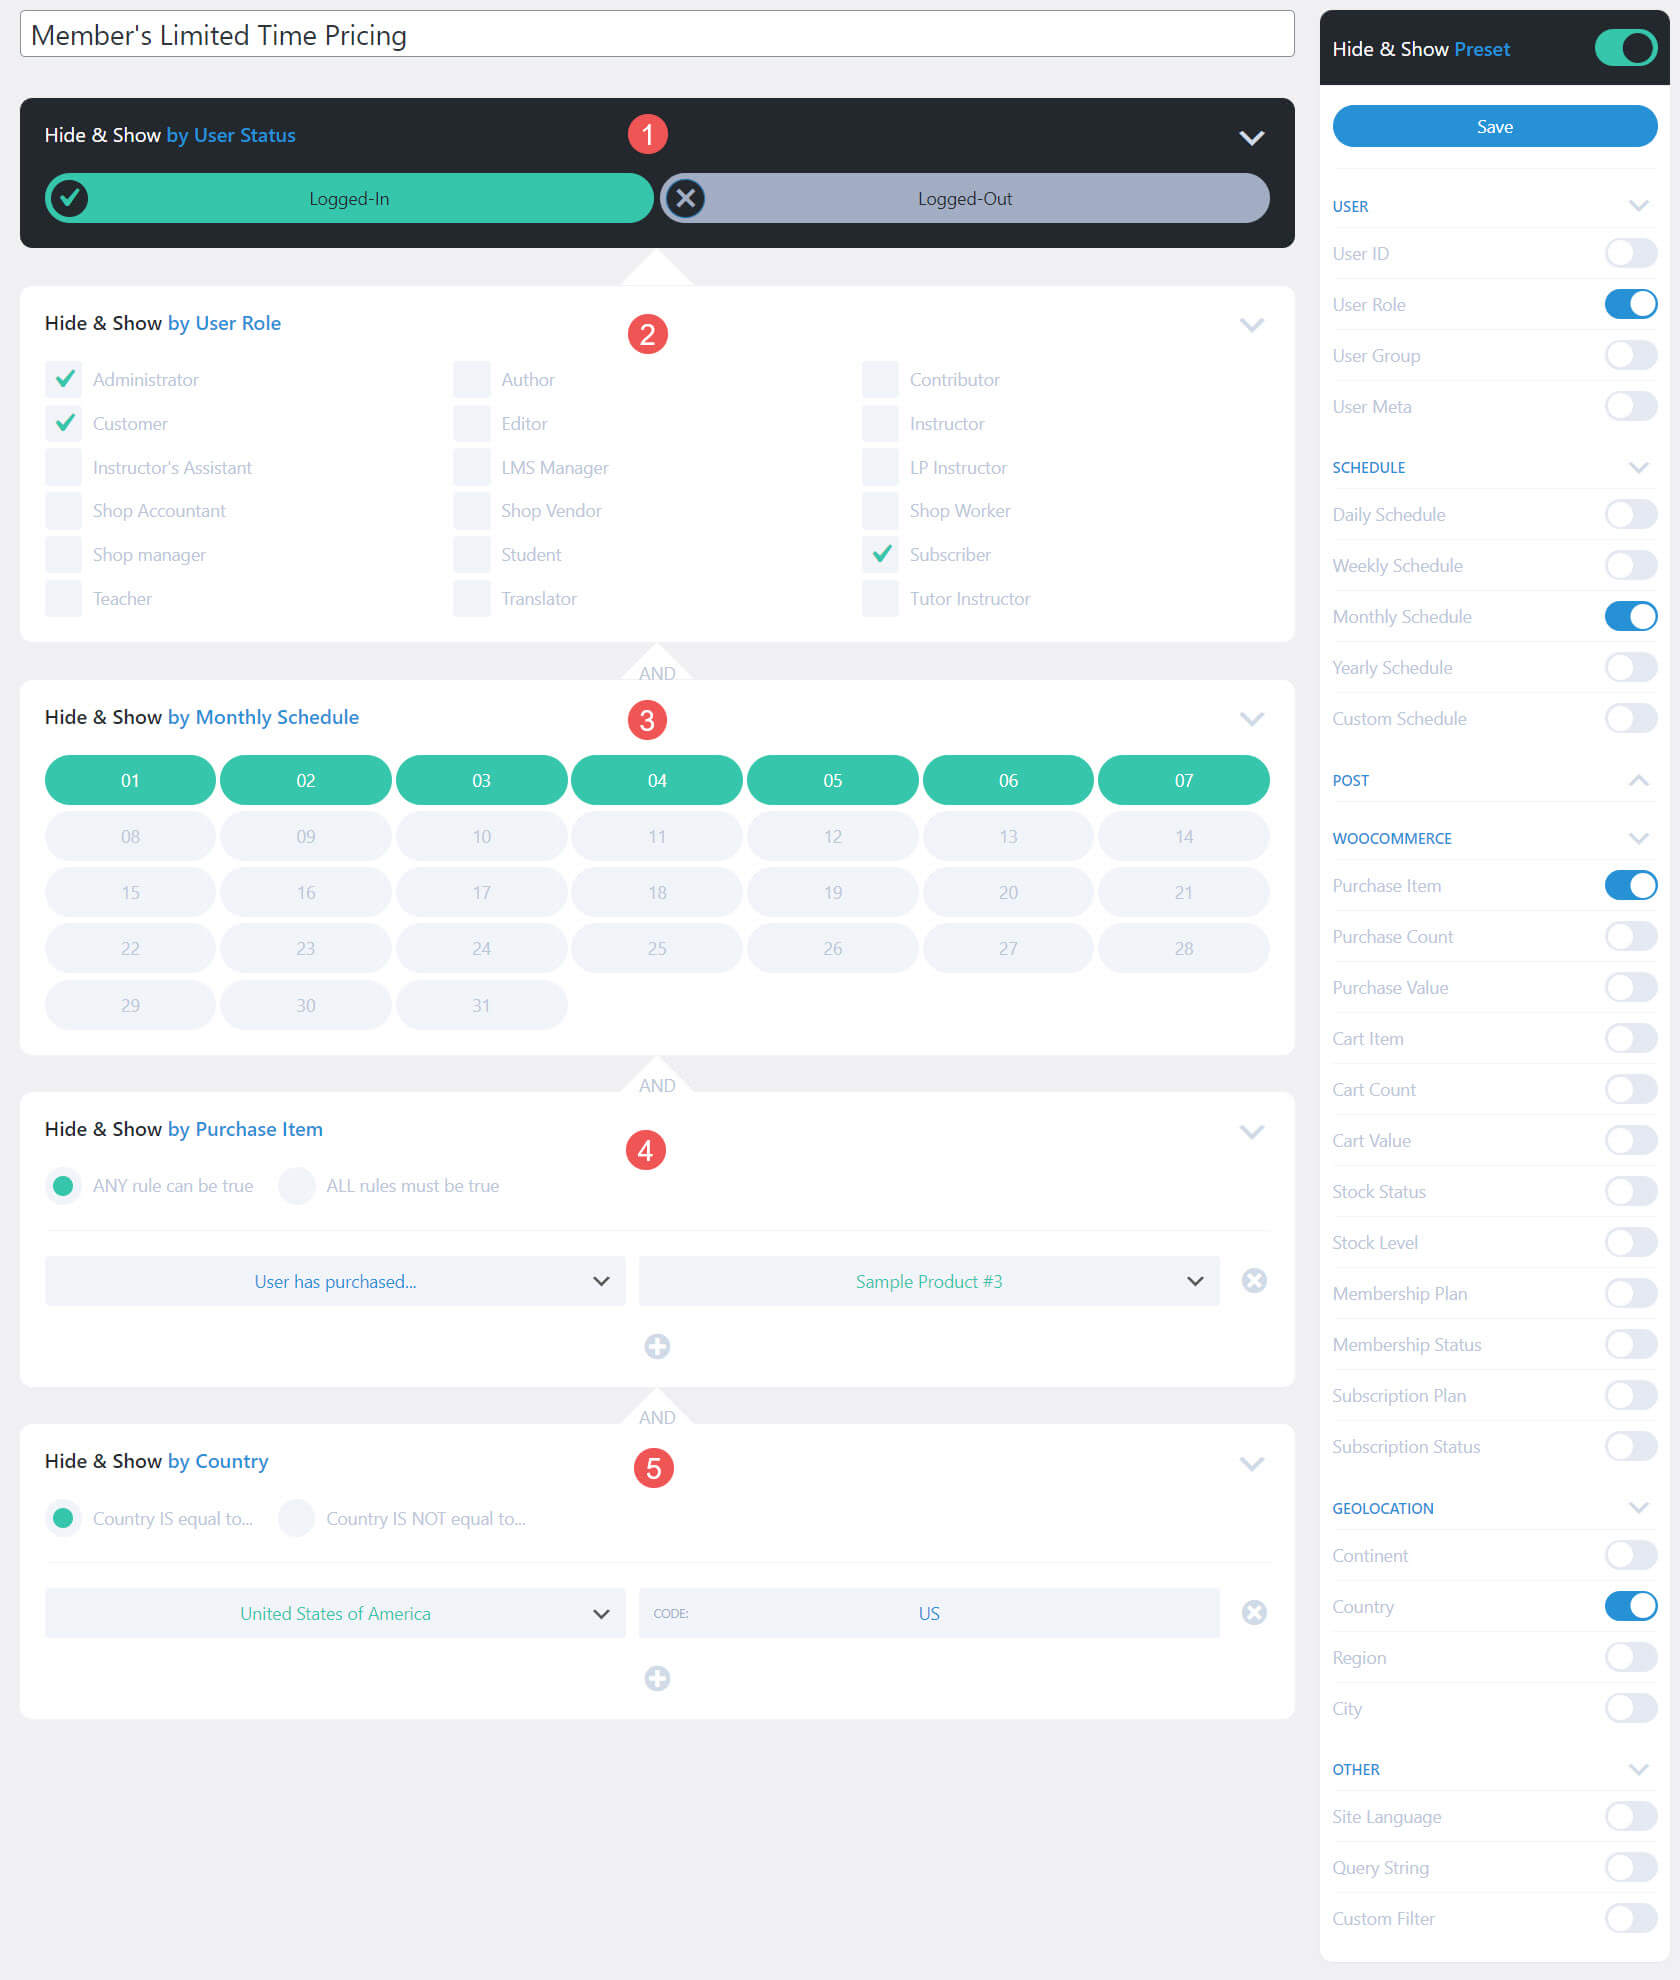Click the plus icon to add another purchase rule
Image resolution: width=1680 pixels, height=1980 pixels.
[657, 1347]
